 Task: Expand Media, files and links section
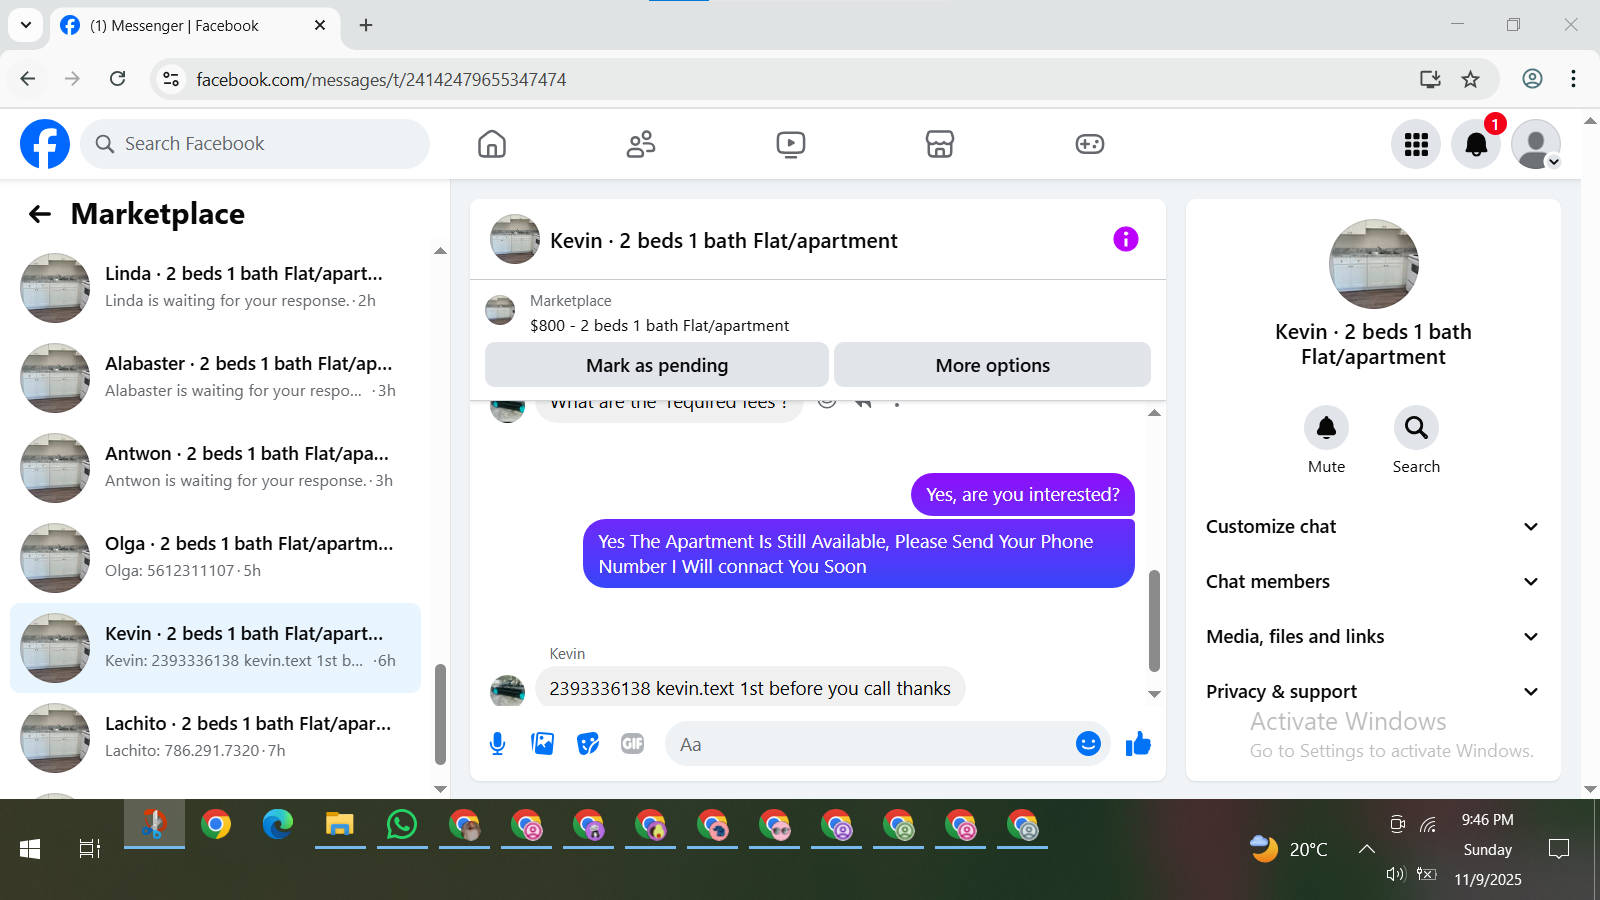(x=1372, y=637)
